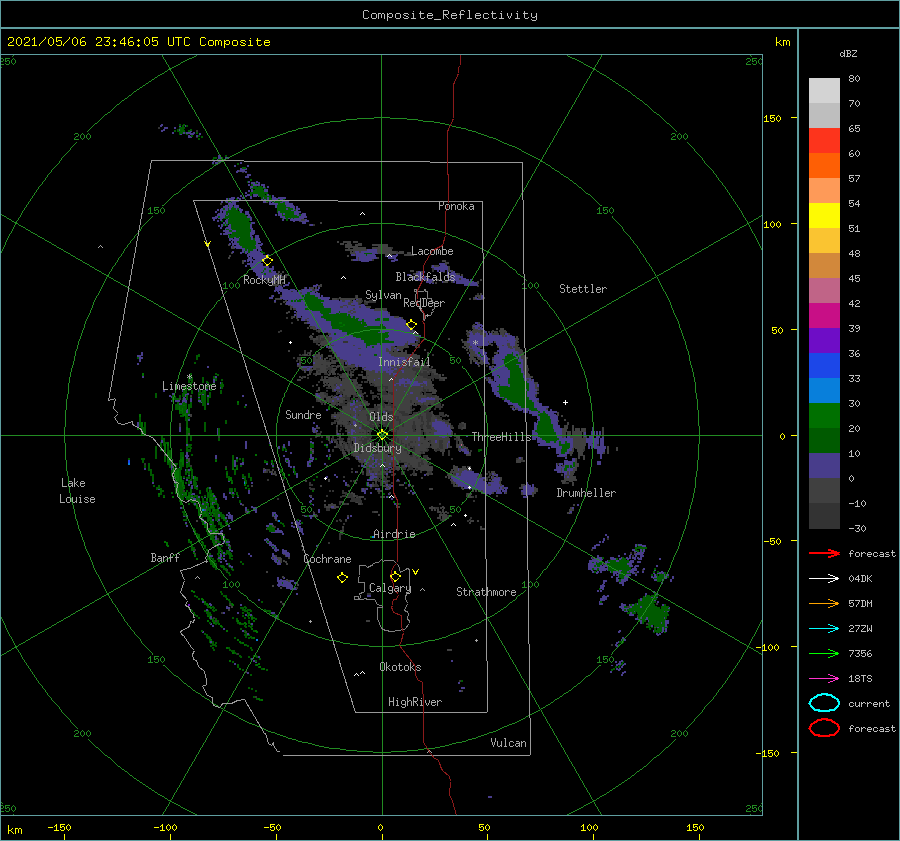Click the Composite_Reflectivity title text
The image size is (900, 841).
click(449, 15)
